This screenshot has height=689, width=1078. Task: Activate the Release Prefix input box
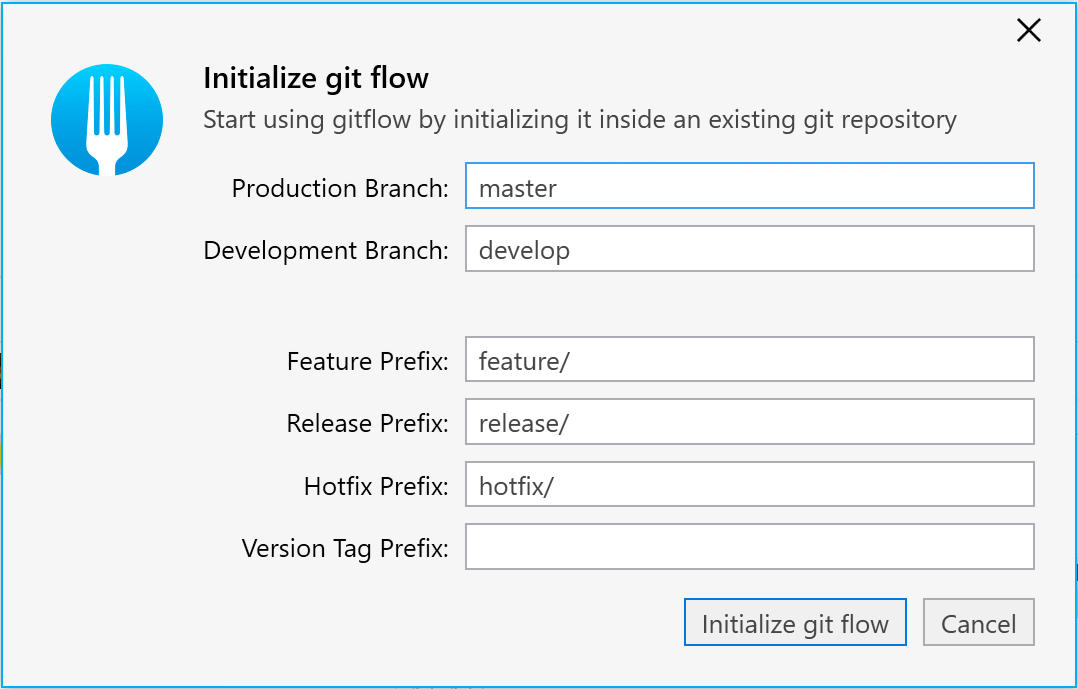click(x=749, y=422)
